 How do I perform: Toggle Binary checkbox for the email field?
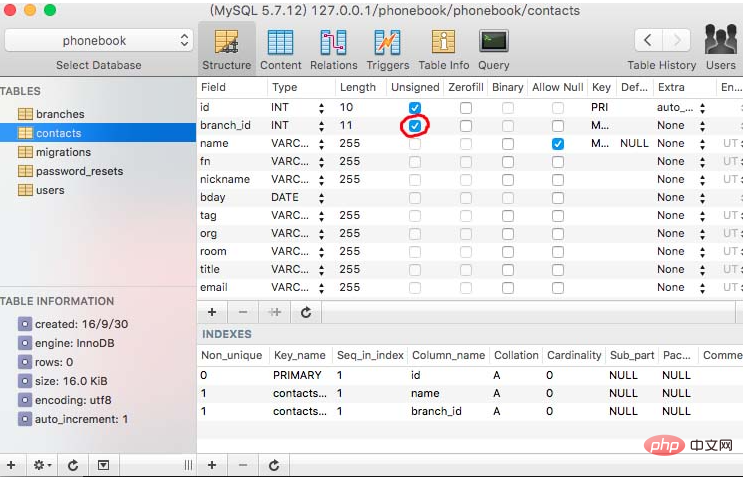coord(508,288)
